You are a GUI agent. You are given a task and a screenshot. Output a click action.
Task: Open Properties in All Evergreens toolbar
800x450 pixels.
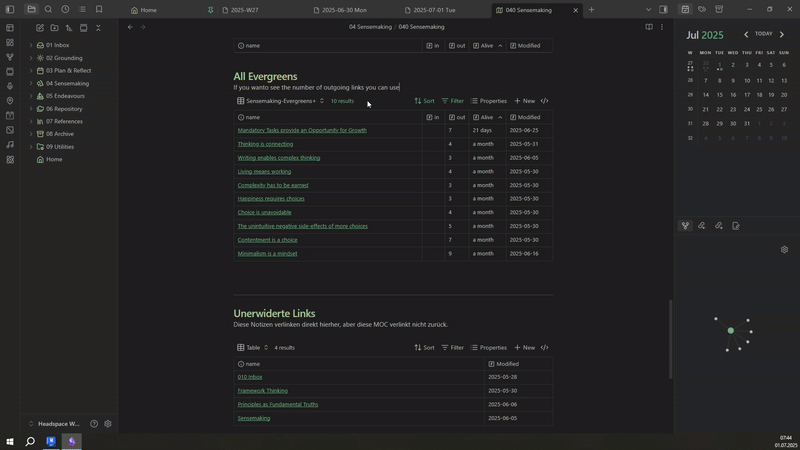point(489,101)
